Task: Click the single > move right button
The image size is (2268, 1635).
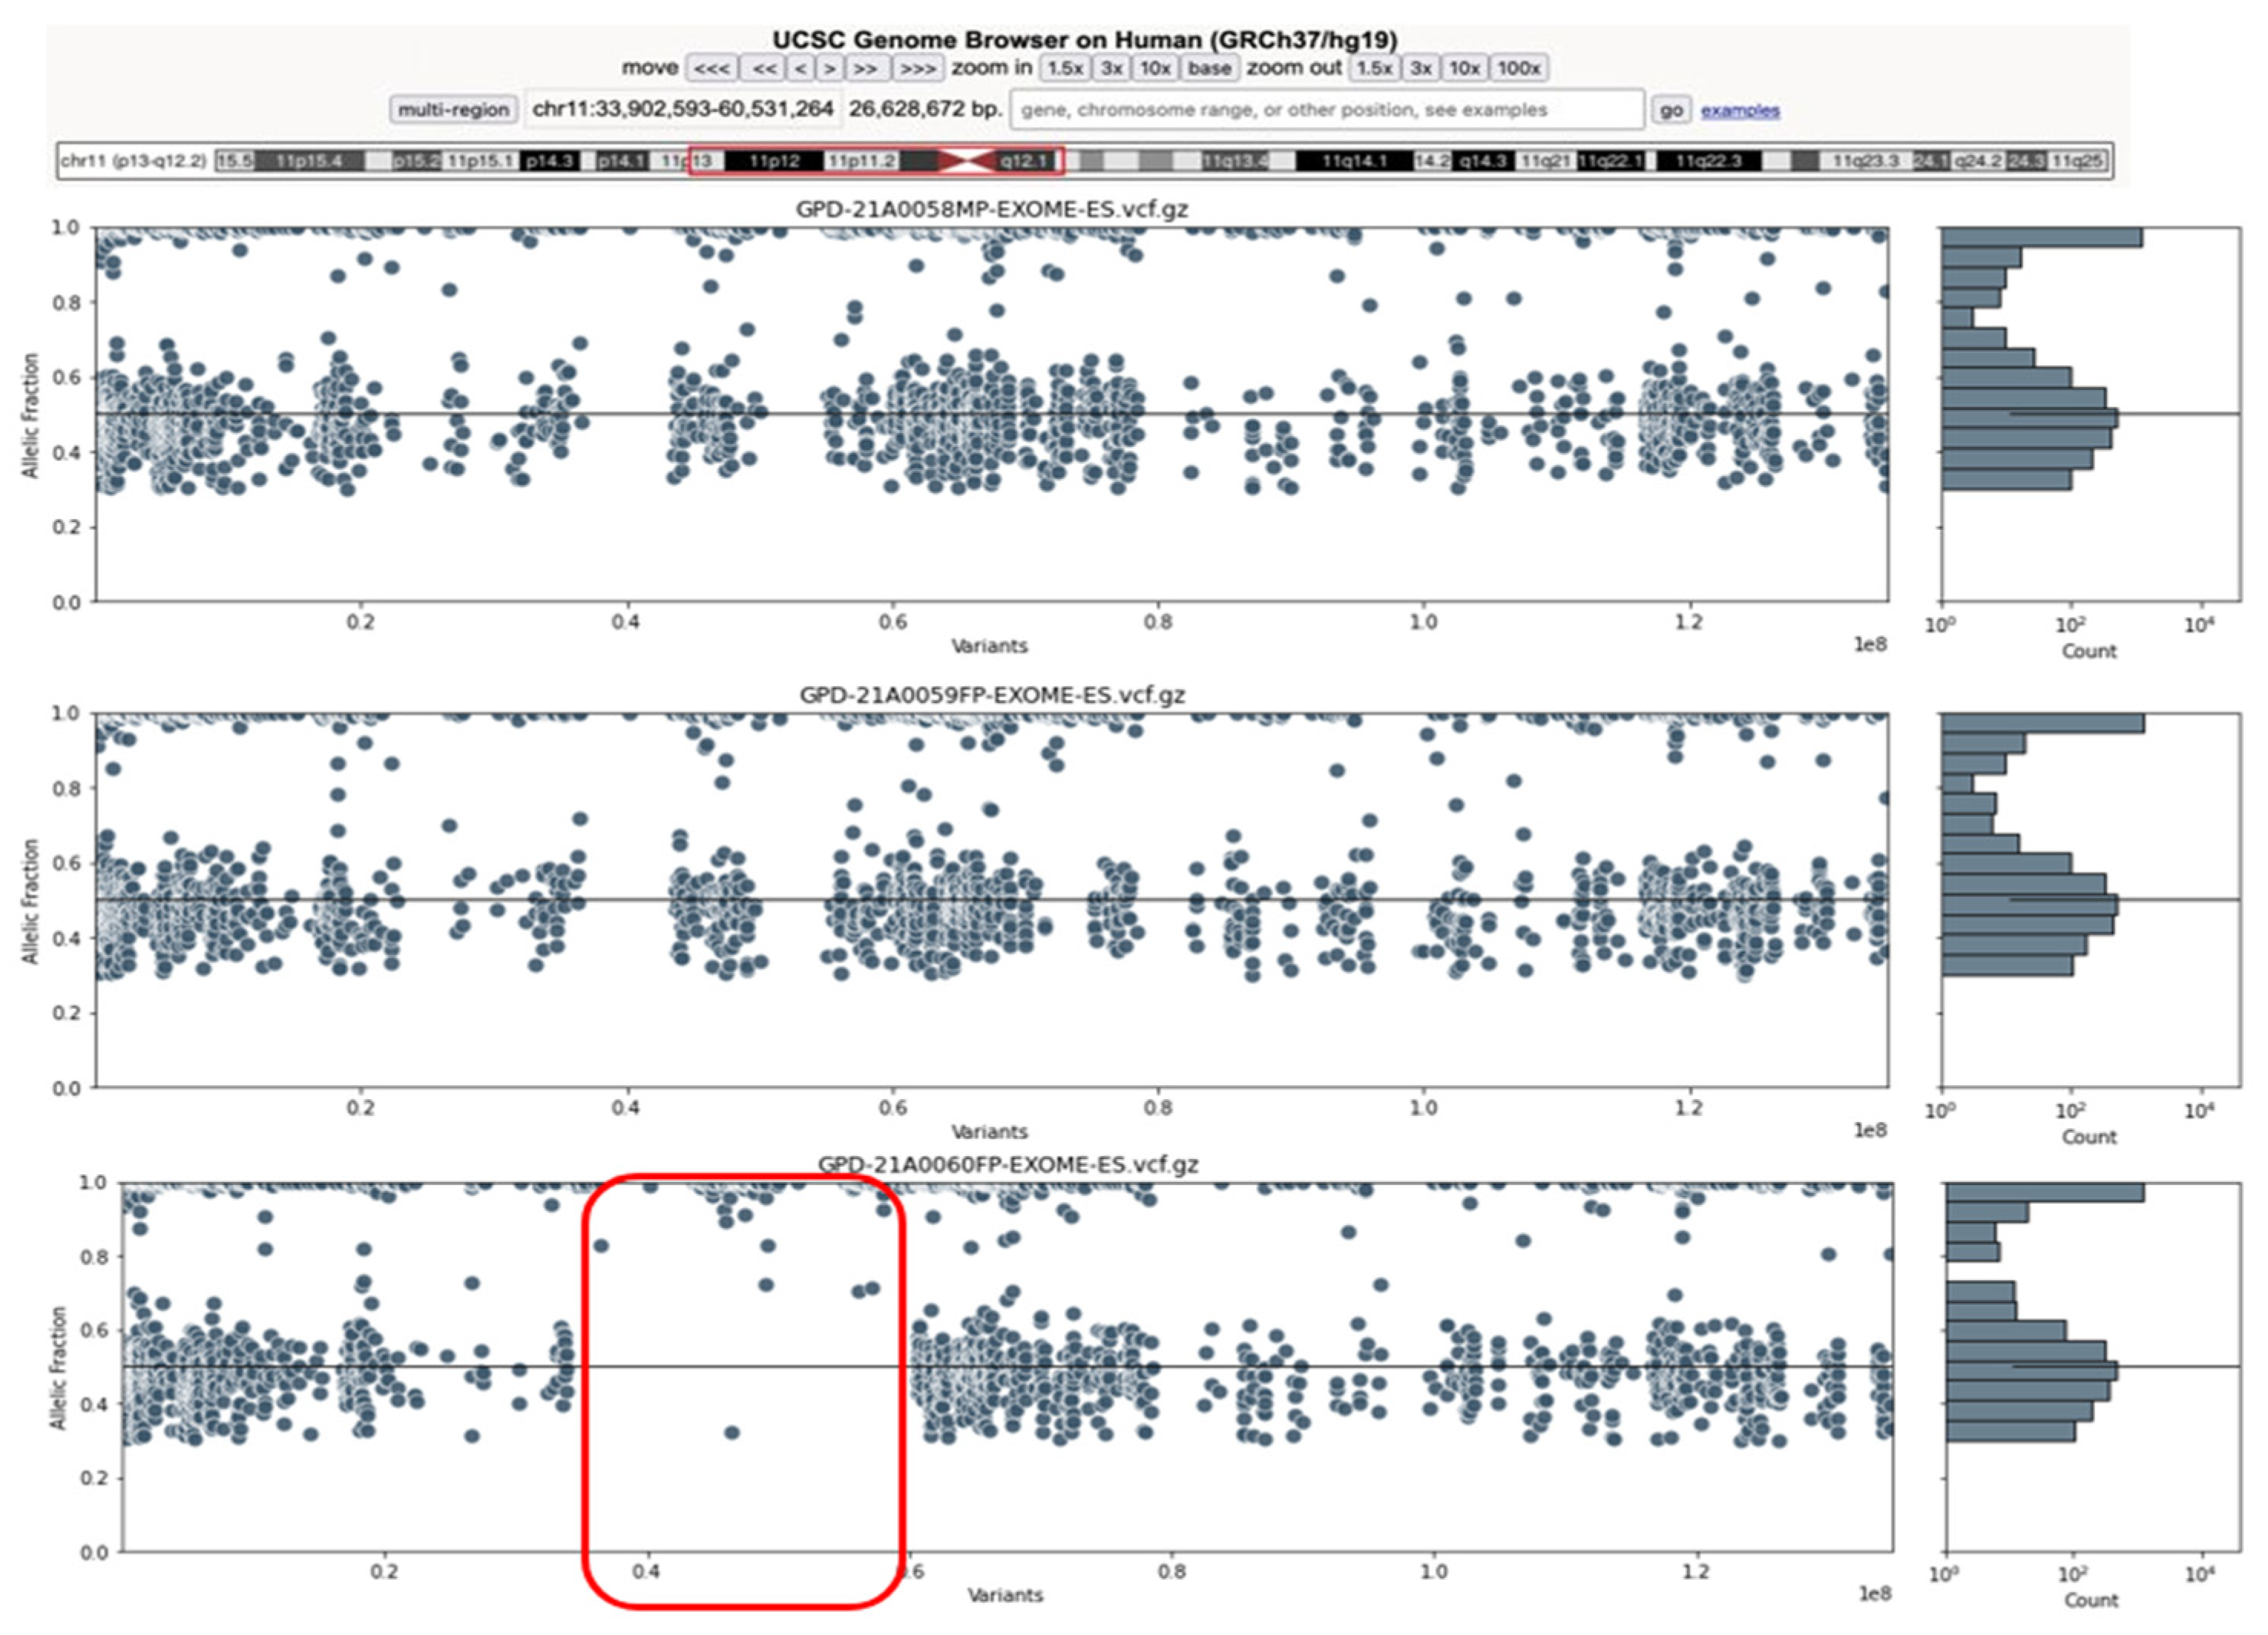Action: (x=829, y=68)
